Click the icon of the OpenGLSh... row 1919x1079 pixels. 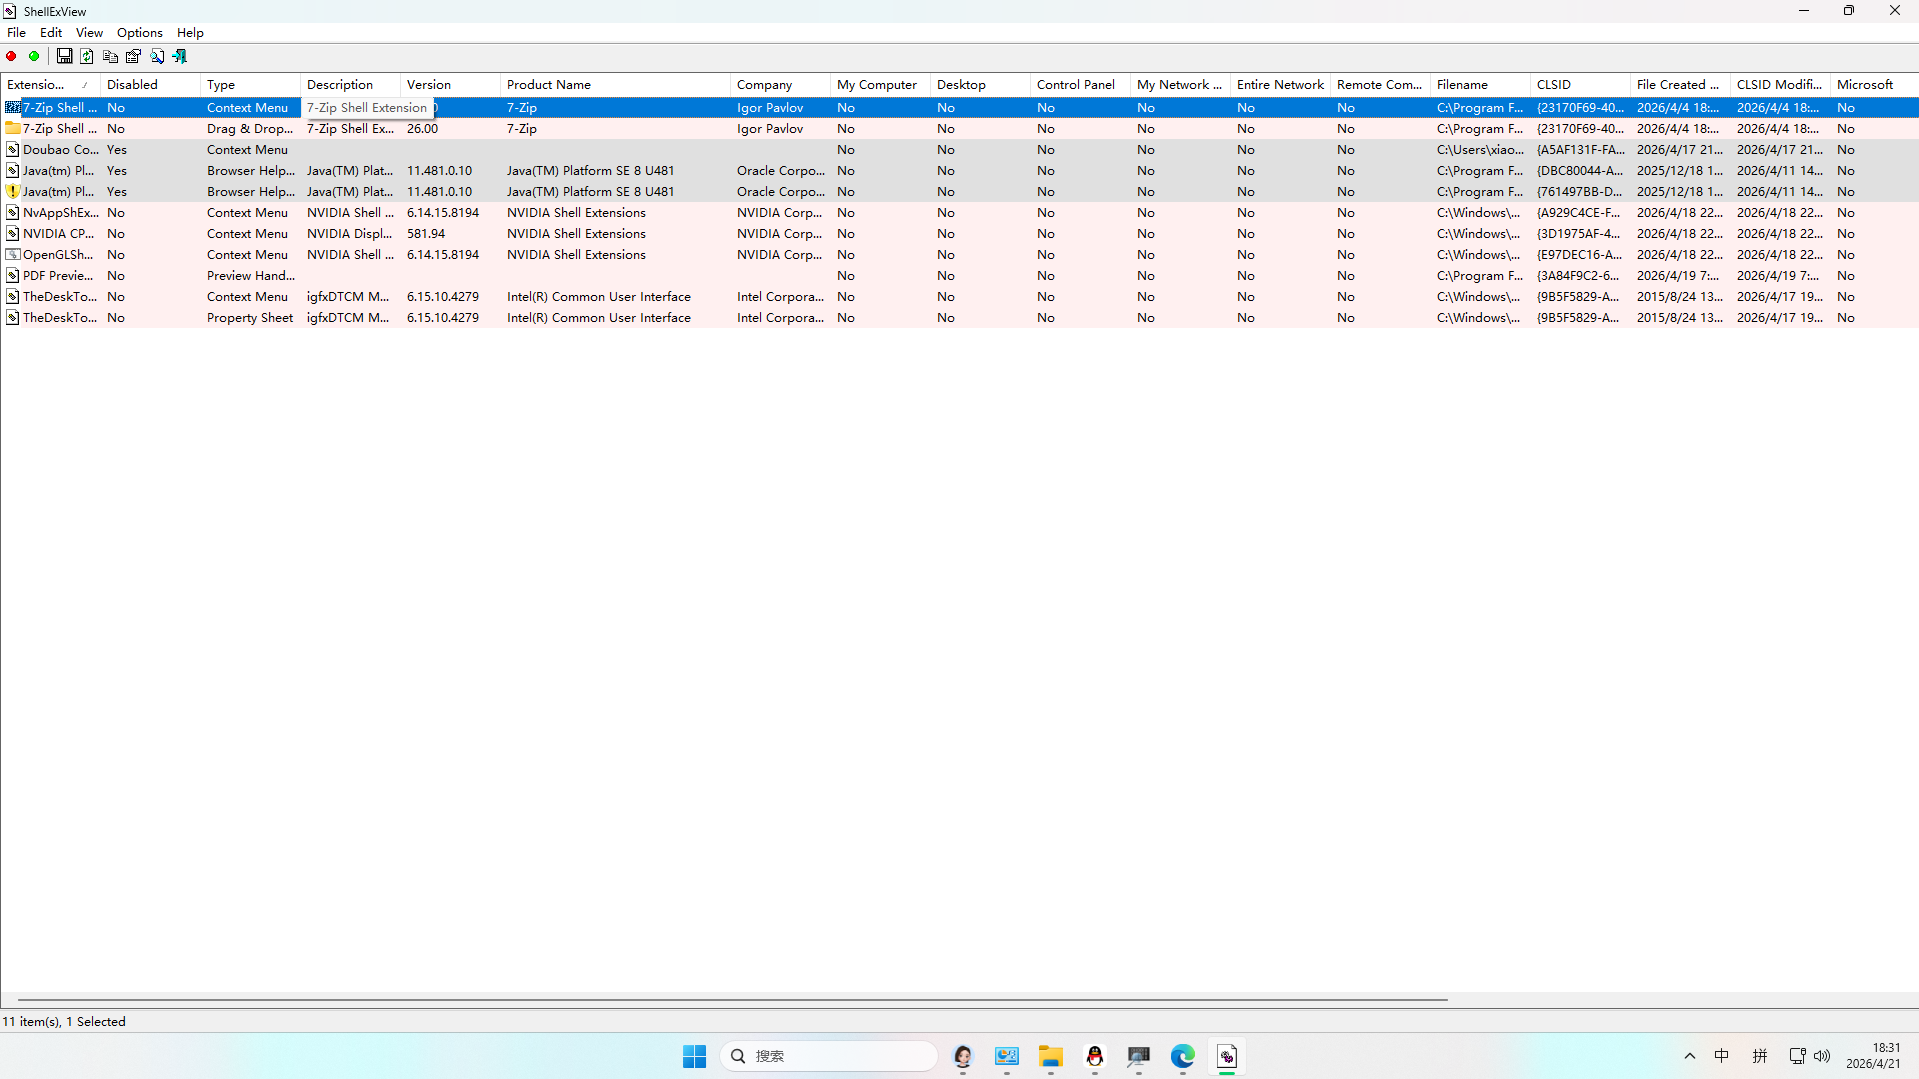tap(13, 255)
